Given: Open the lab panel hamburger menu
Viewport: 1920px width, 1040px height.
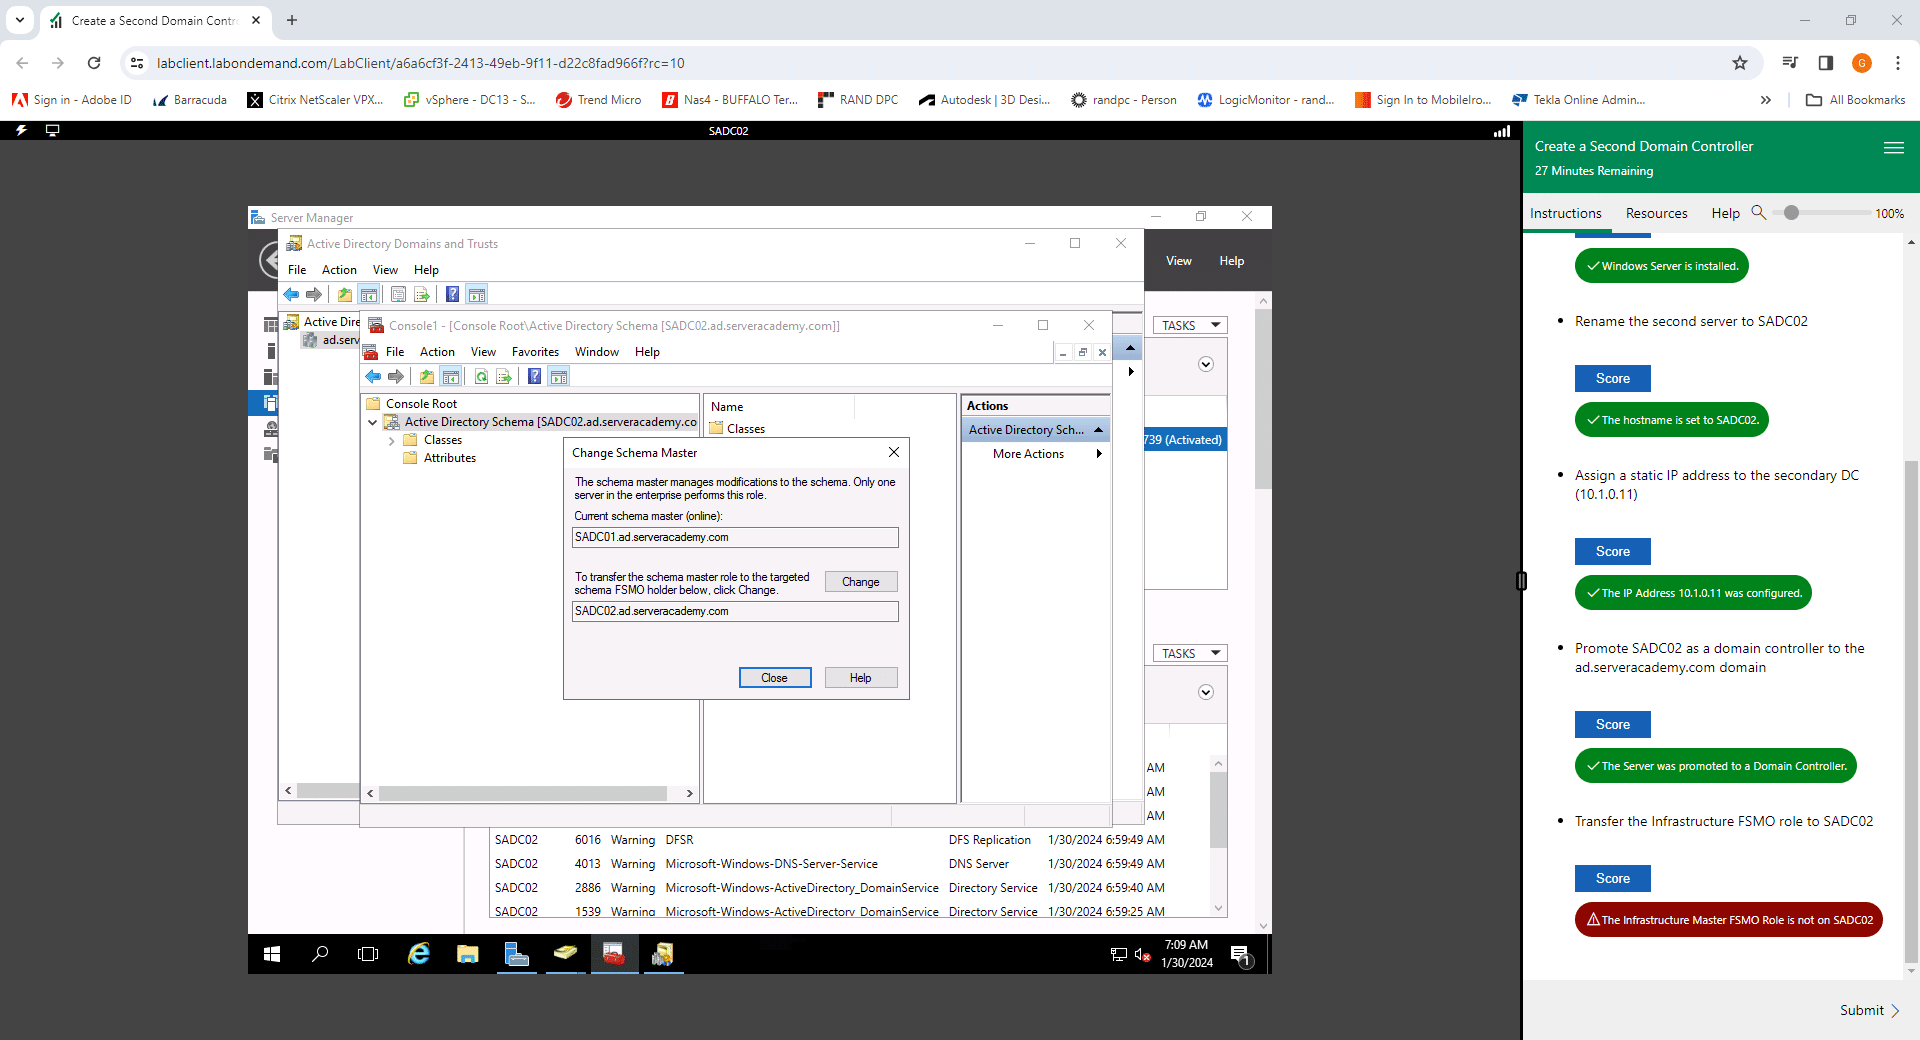Looking at the screenshot, I should (x=1893, y=147).
